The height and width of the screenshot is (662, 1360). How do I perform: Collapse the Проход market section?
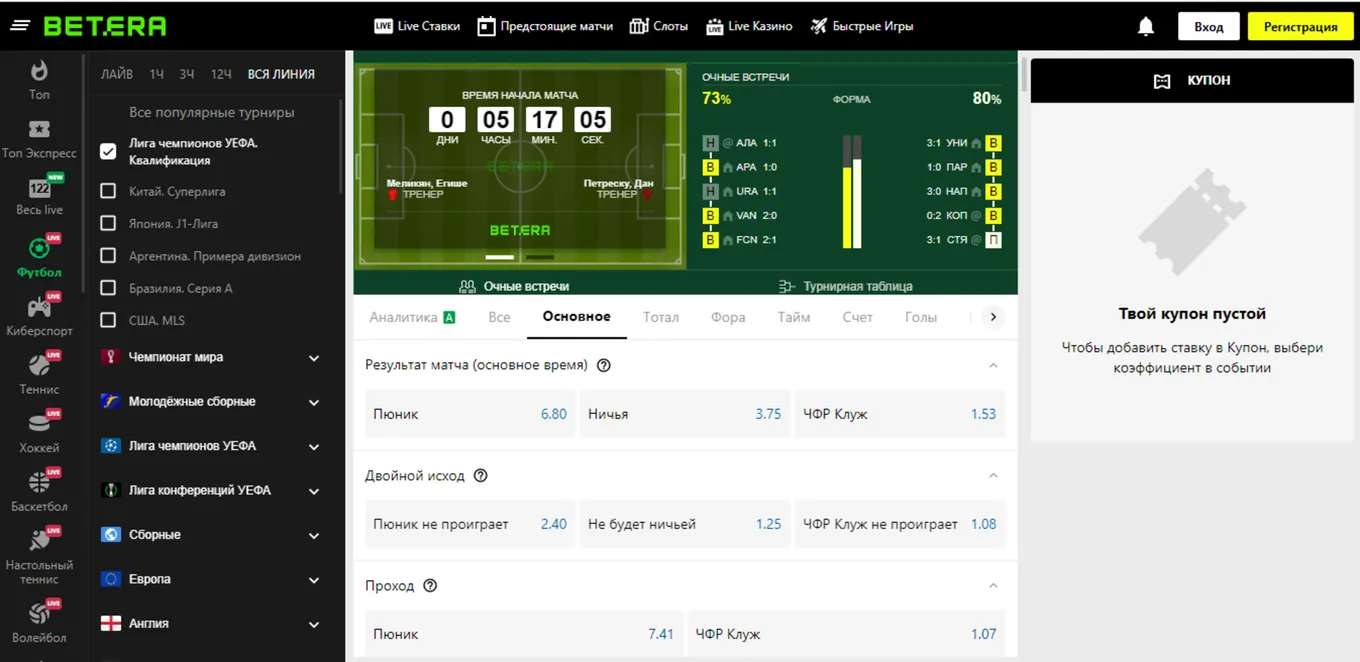pos(993,585)
